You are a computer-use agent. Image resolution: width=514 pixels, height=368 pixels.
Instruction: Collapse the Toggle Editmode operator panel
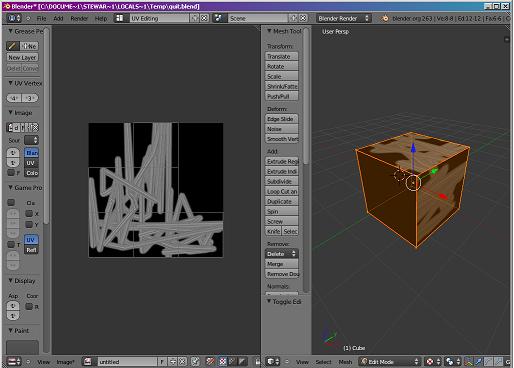[269, 301]
